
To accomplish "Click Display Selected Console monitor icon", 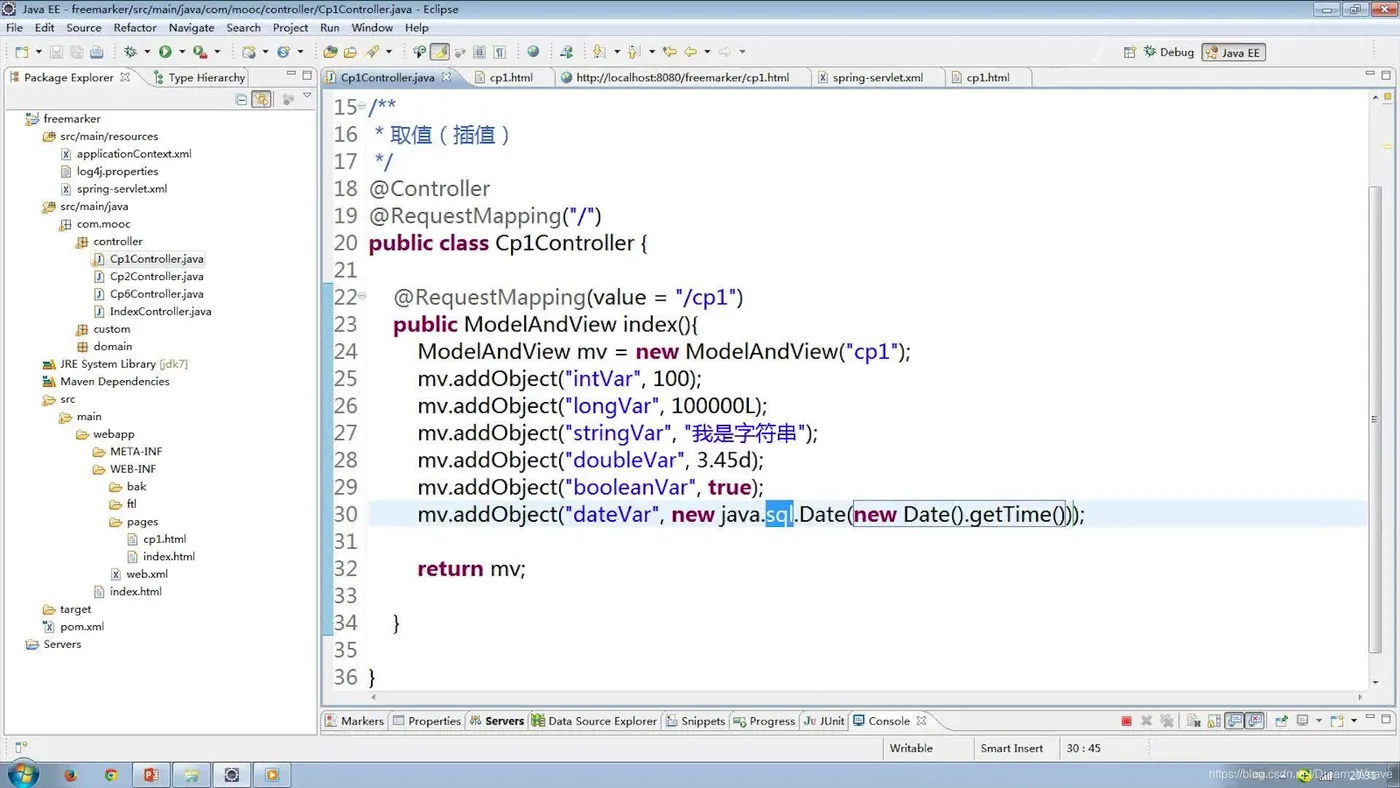I will click(1302, 720).
